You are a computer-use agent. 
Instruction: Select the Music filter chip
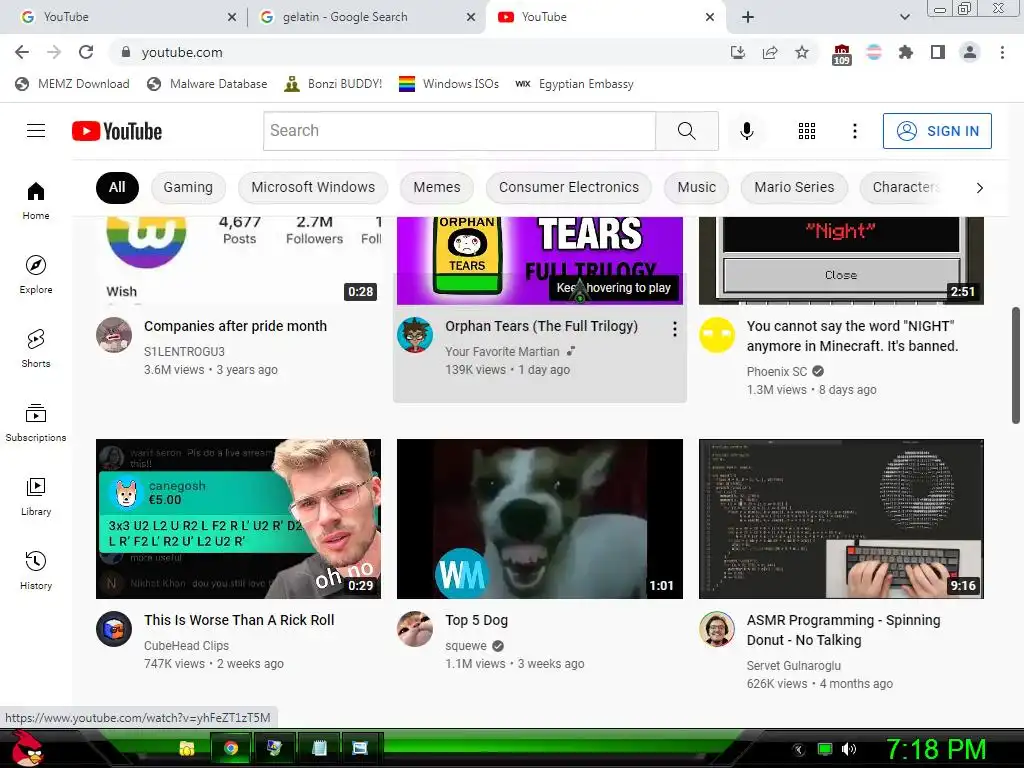(697, 187)
